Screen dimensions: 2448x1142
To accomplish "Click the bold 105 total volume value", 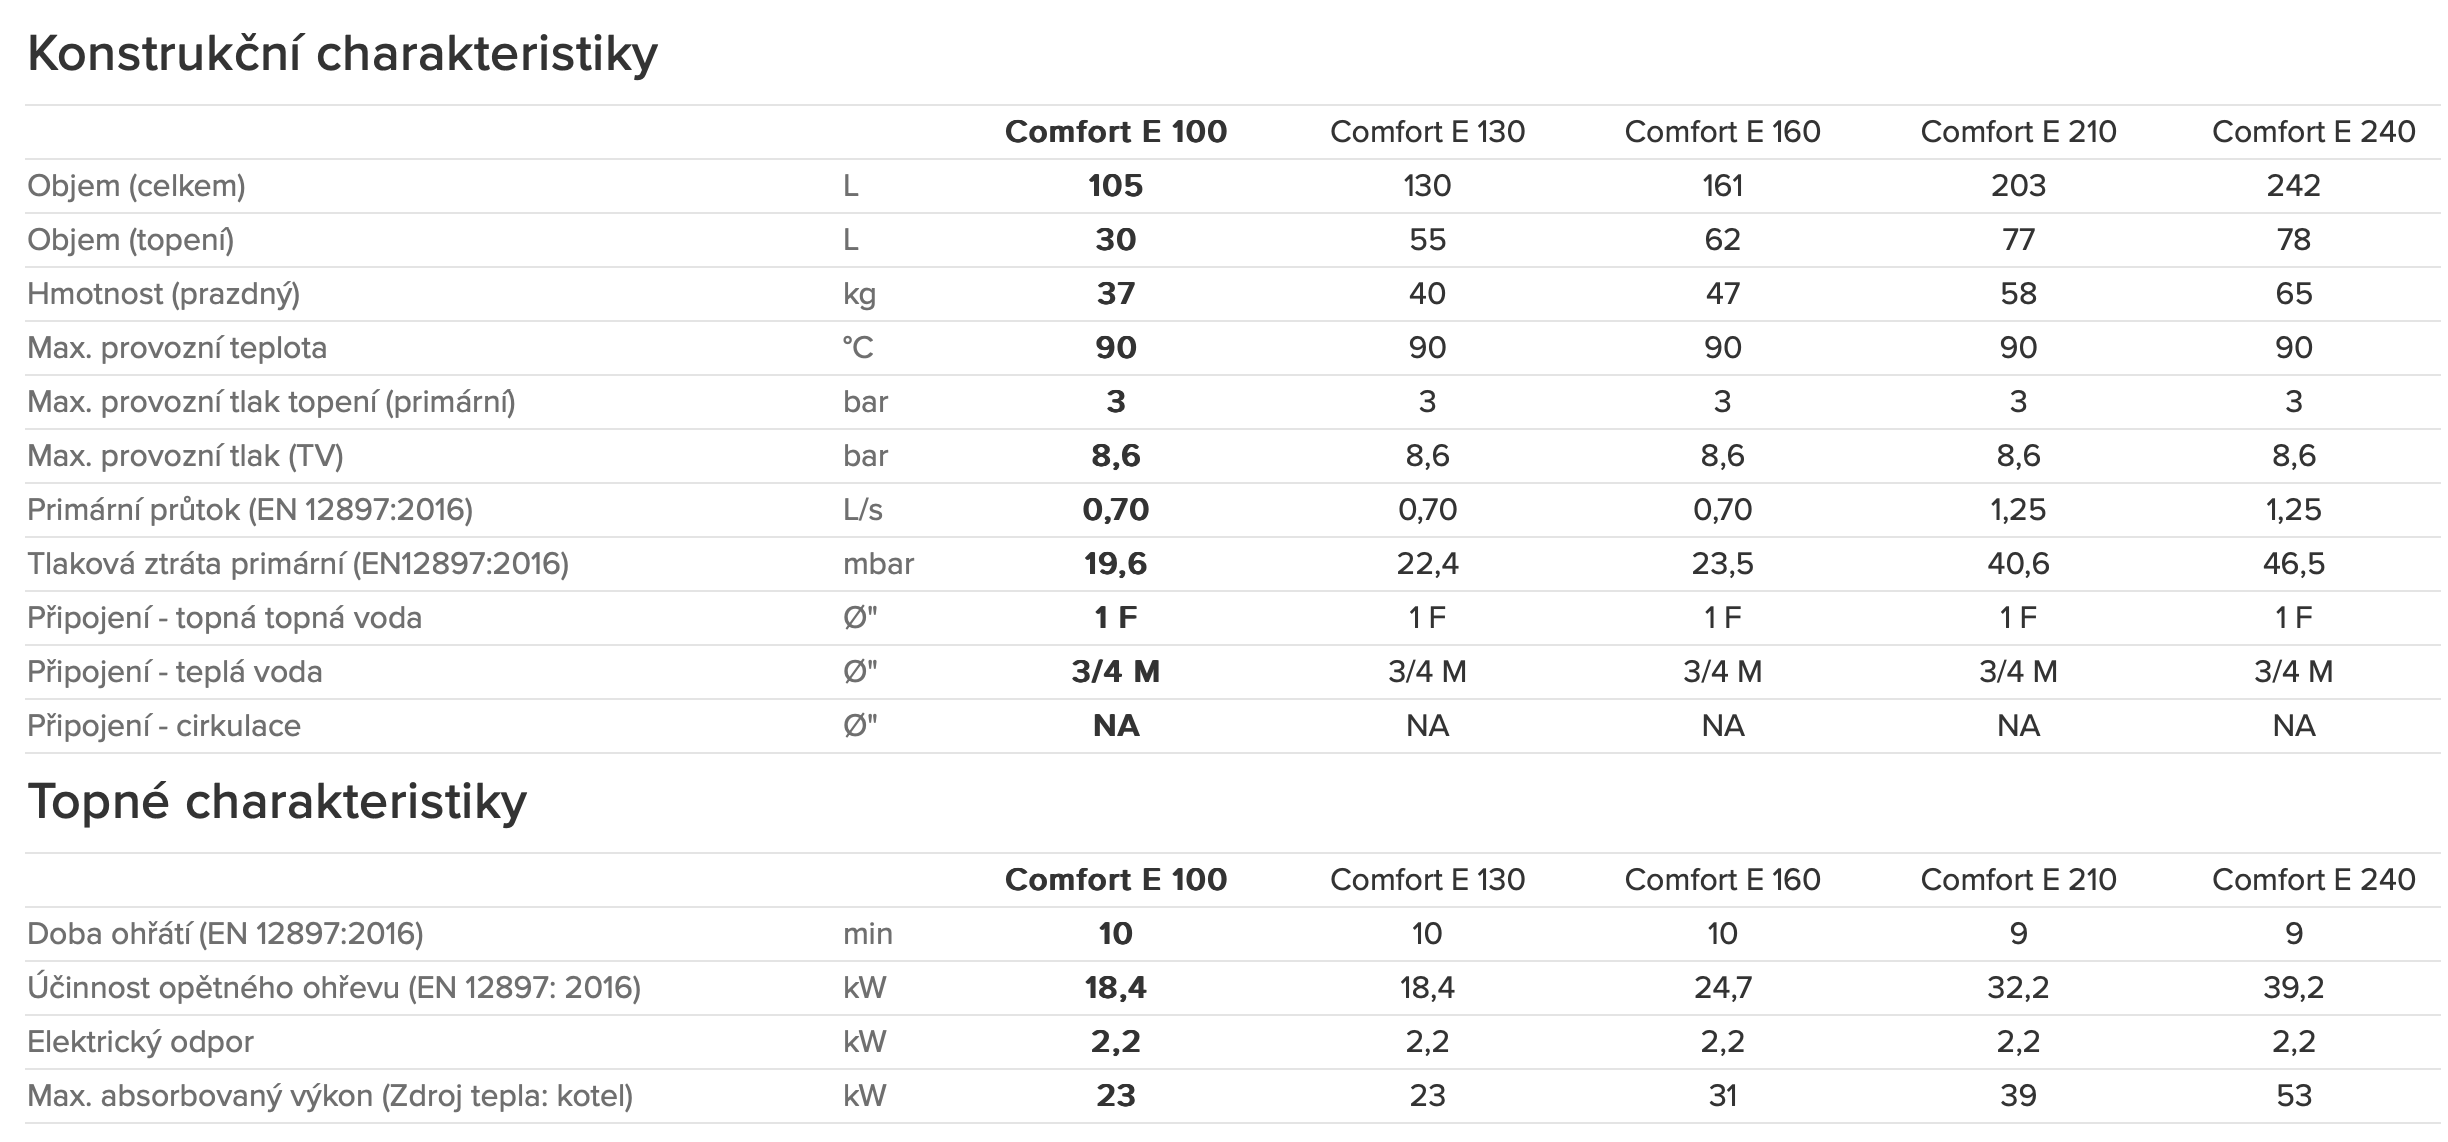I will coord(1115,186).
